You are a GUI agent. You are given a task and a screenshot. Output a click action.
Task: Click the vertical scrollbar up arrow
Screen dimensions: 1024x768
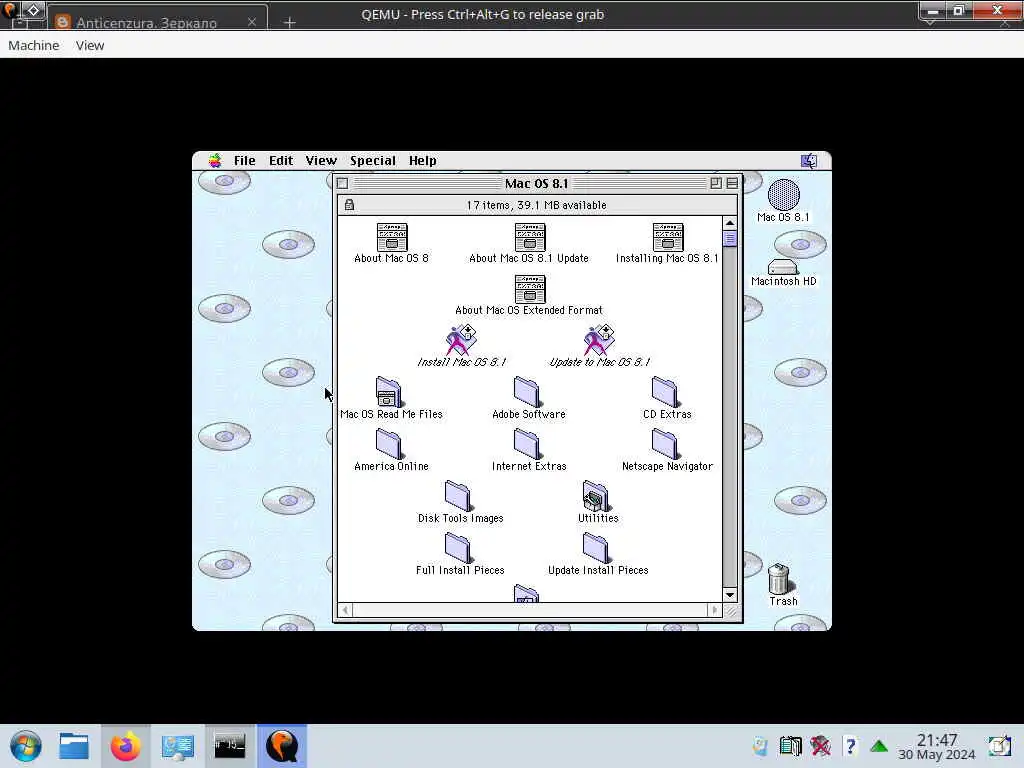pos(730,223)
